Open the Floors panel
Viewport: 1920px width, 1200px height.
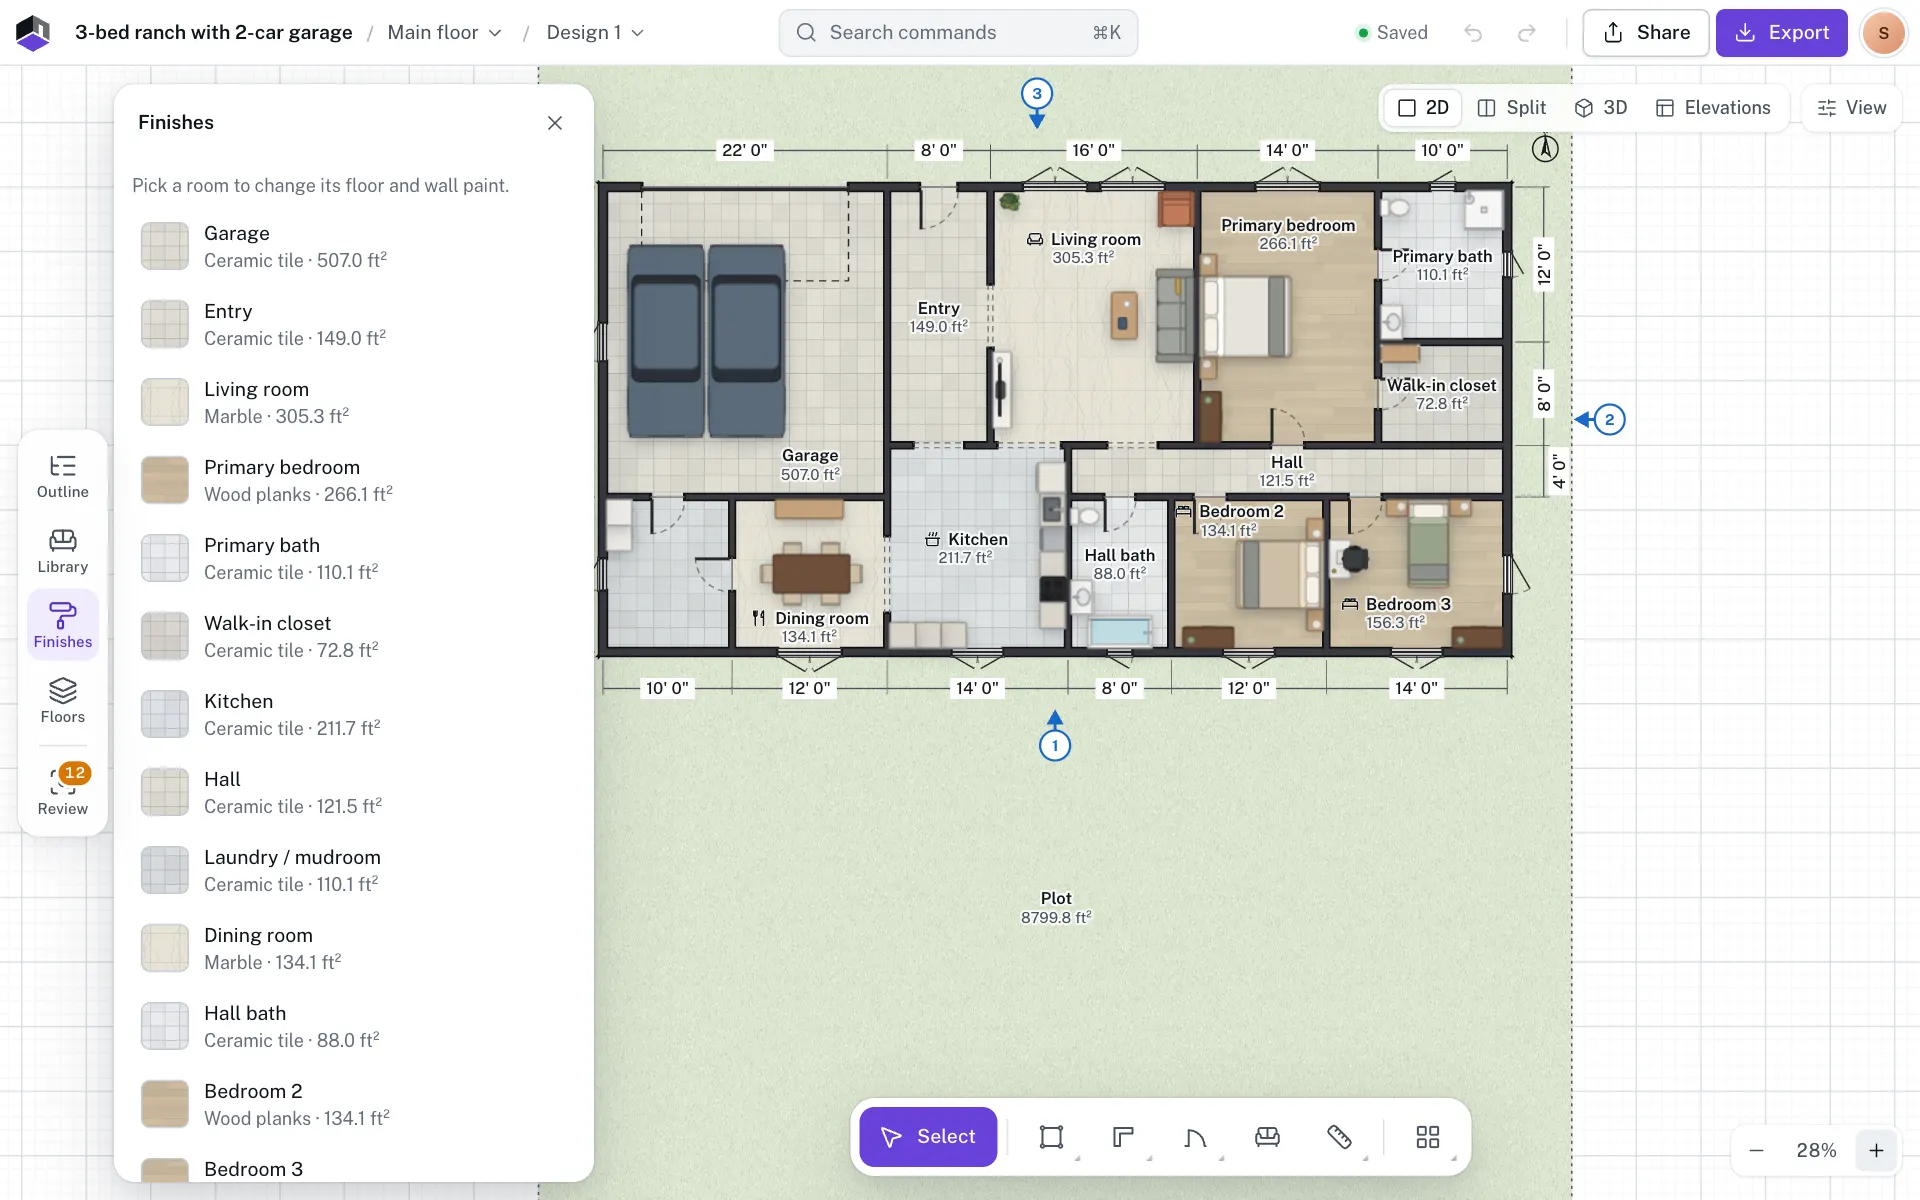[62, 701]
